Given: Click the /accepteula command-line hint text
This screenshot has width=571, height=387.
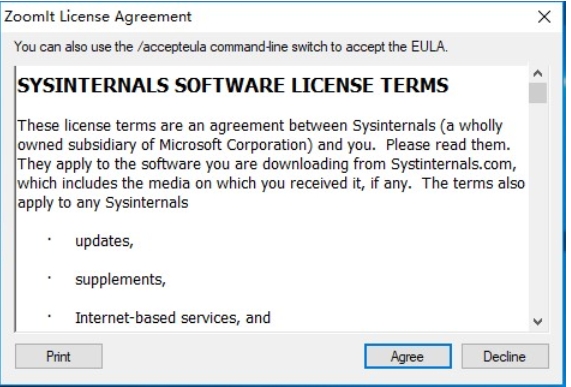Looking at the screenshot, I should click(231, 47).
